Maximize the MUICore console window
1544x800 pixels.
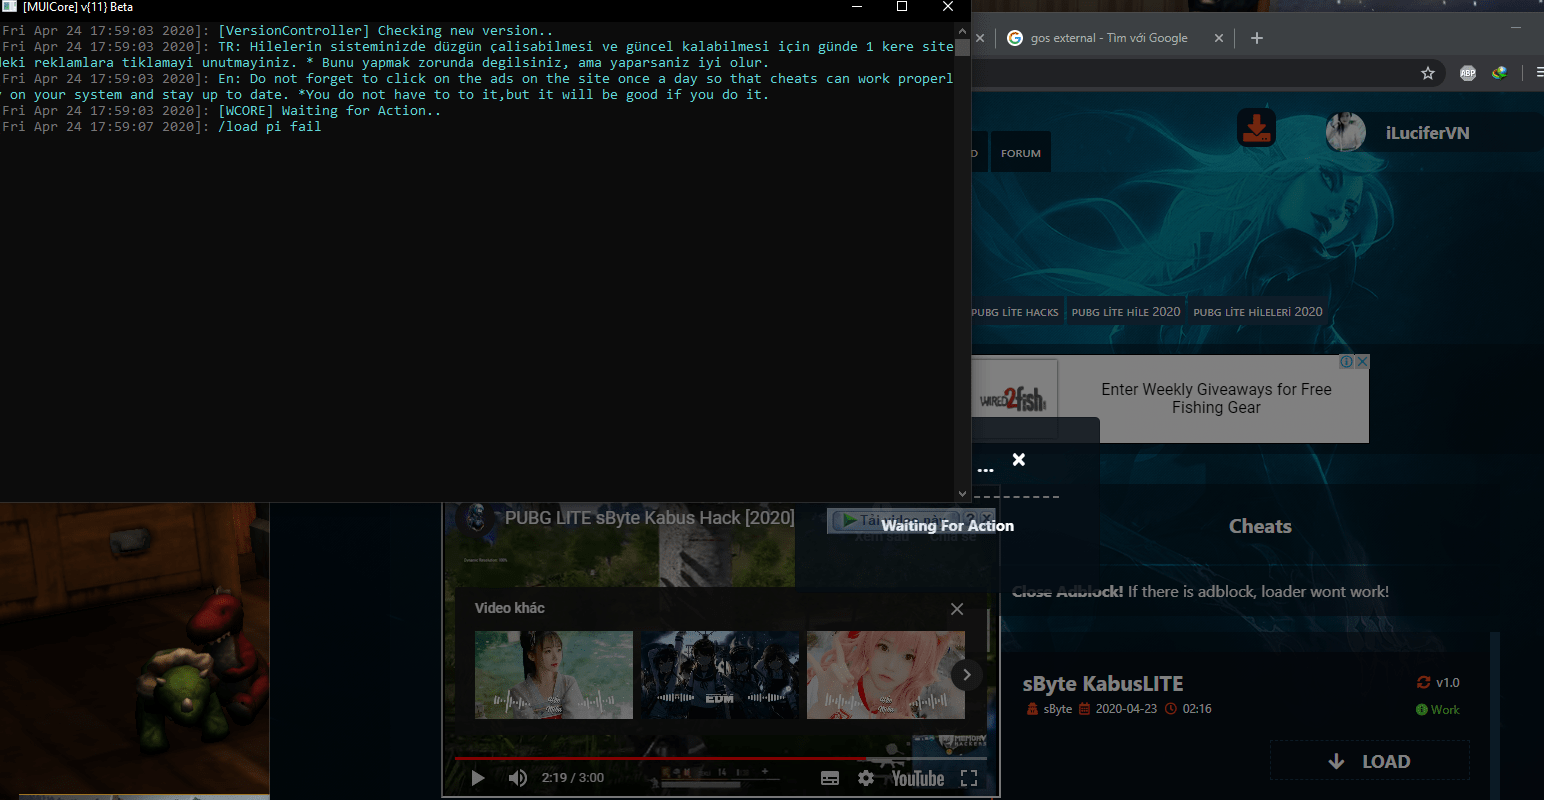coord(902,7)
